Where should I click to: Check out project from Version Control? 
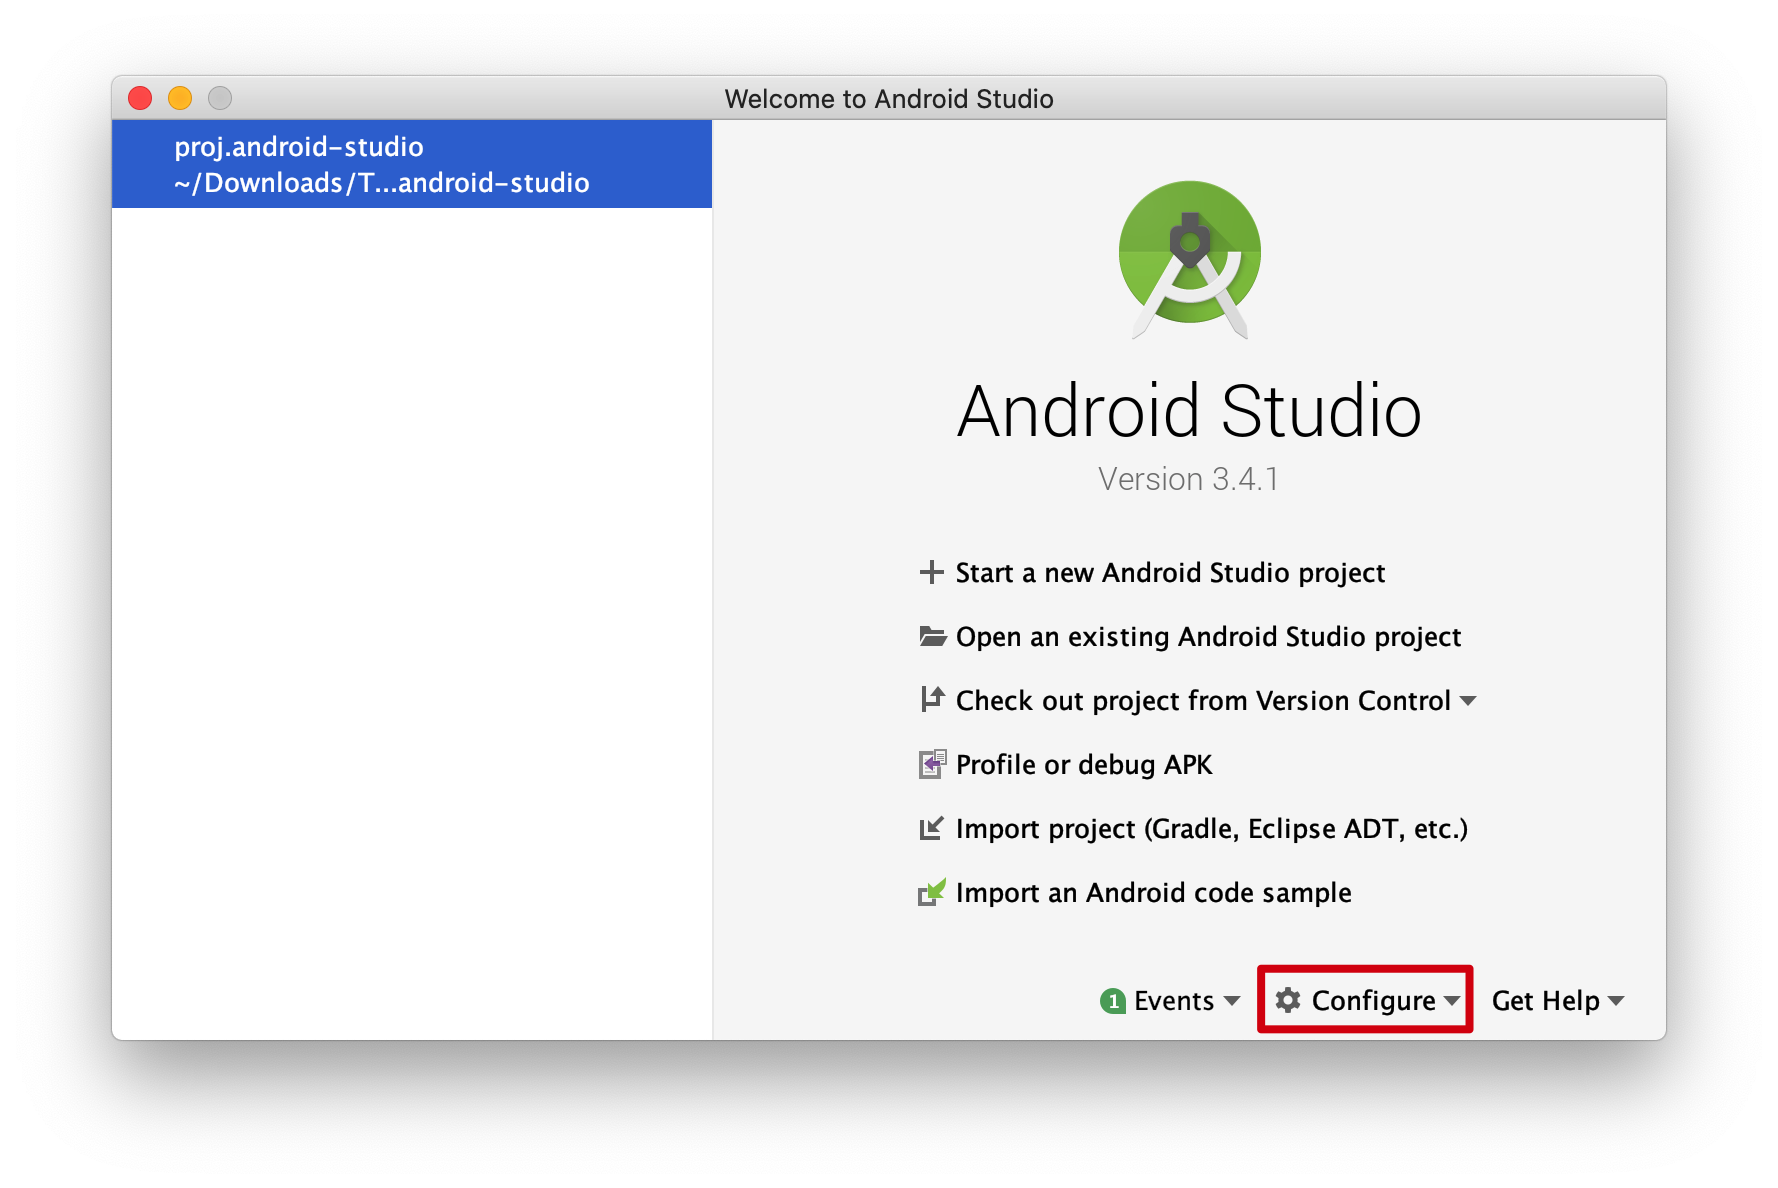pyautogui.click(x=1203, y=701)
